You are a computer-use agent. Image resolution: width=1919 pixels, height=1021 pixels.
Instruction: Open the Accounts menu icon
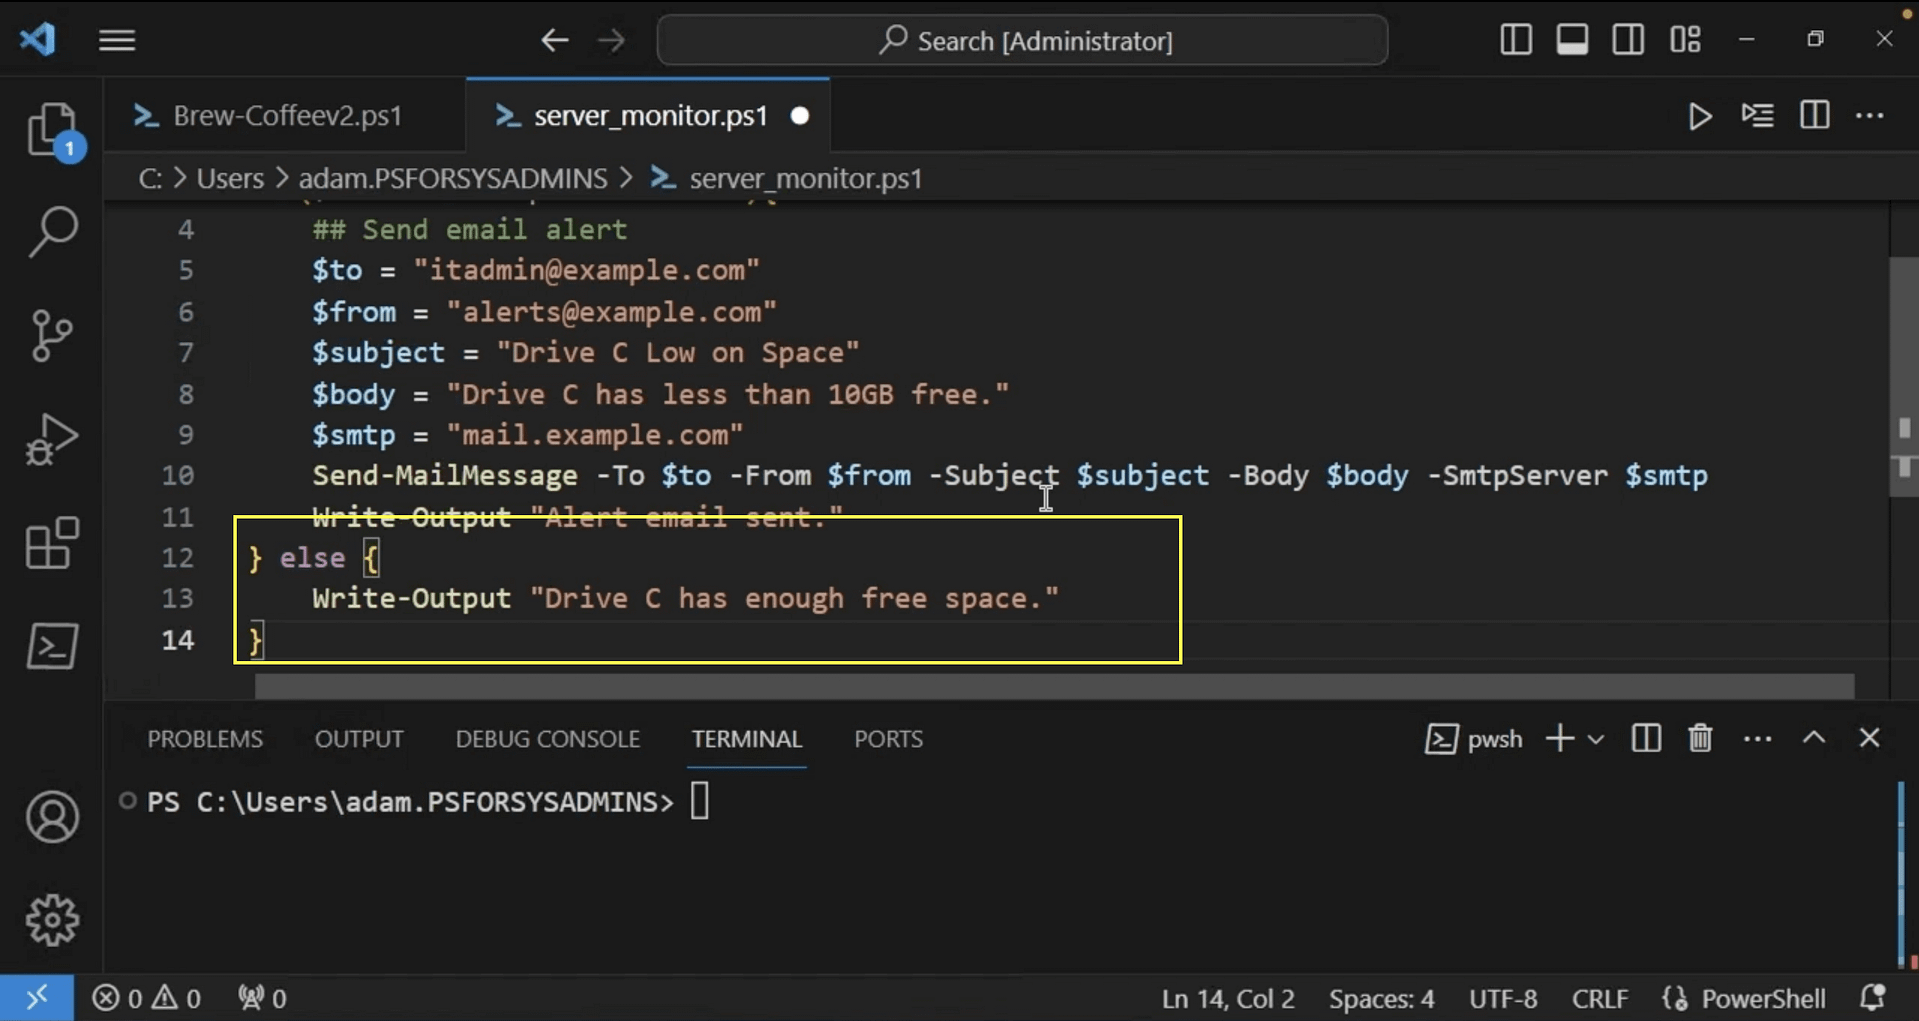pyautogui.click(x=52, y=817)
